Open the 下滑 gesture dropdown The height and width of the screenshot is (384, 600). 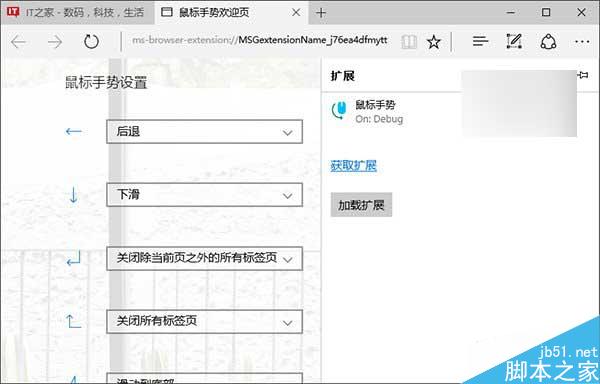click(204, 195)
